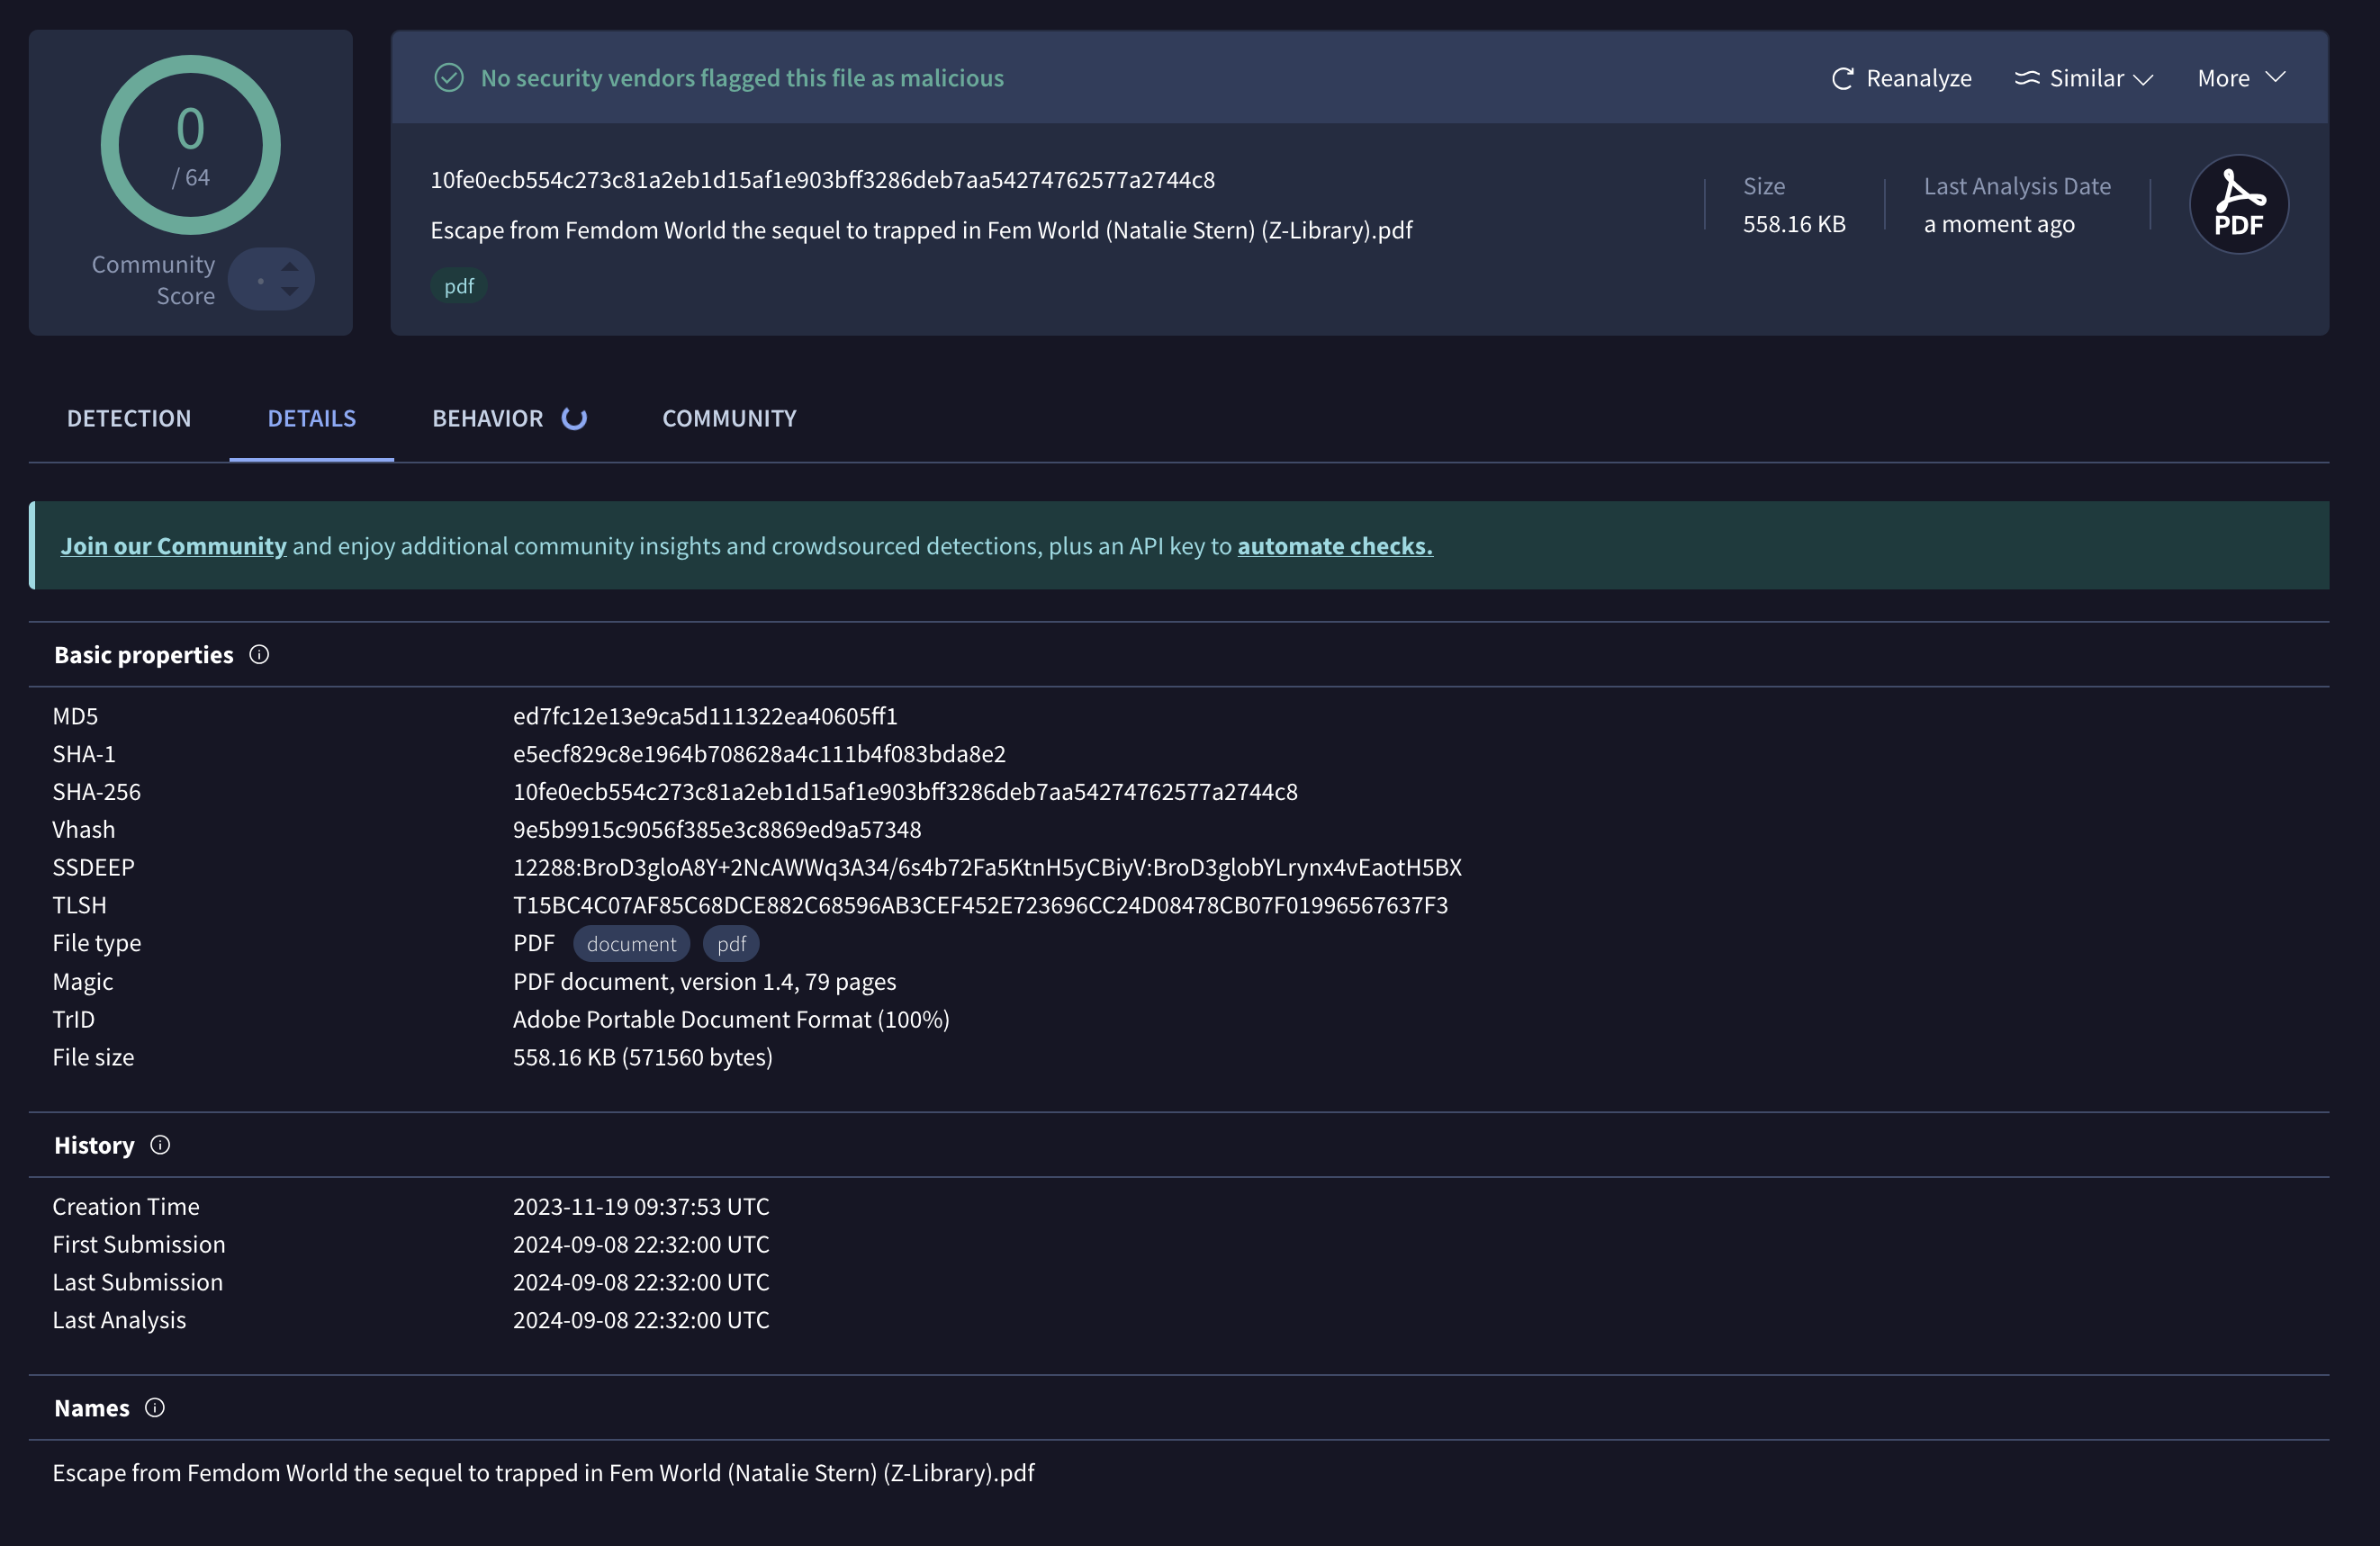This screenshot has height=1546, width=2380.
Task: Switch to the DETECTION tab
Action: (129, 418)
